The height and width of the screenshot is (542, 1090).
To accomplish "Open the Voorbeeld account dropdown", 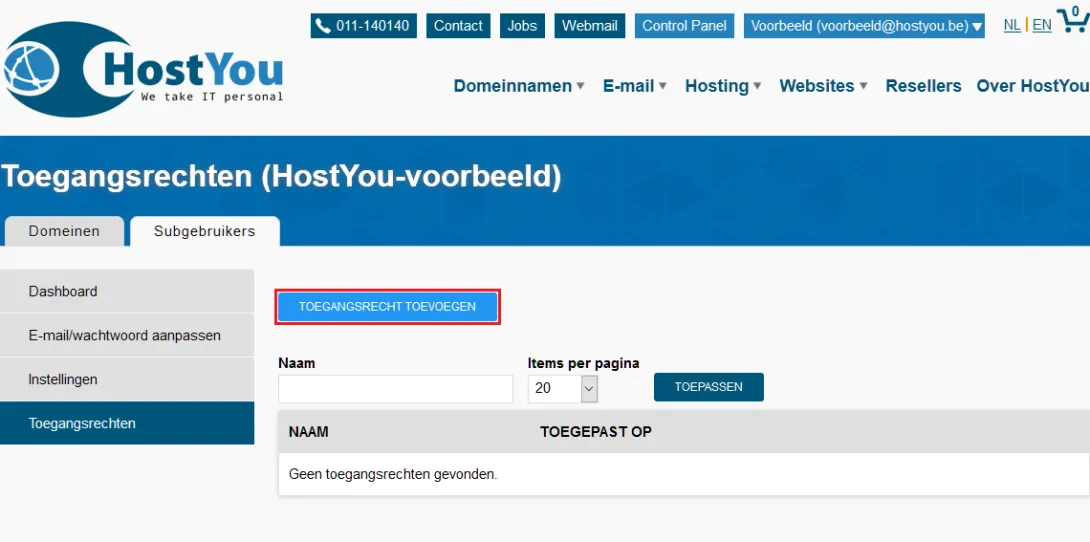I will pos(865,26).
